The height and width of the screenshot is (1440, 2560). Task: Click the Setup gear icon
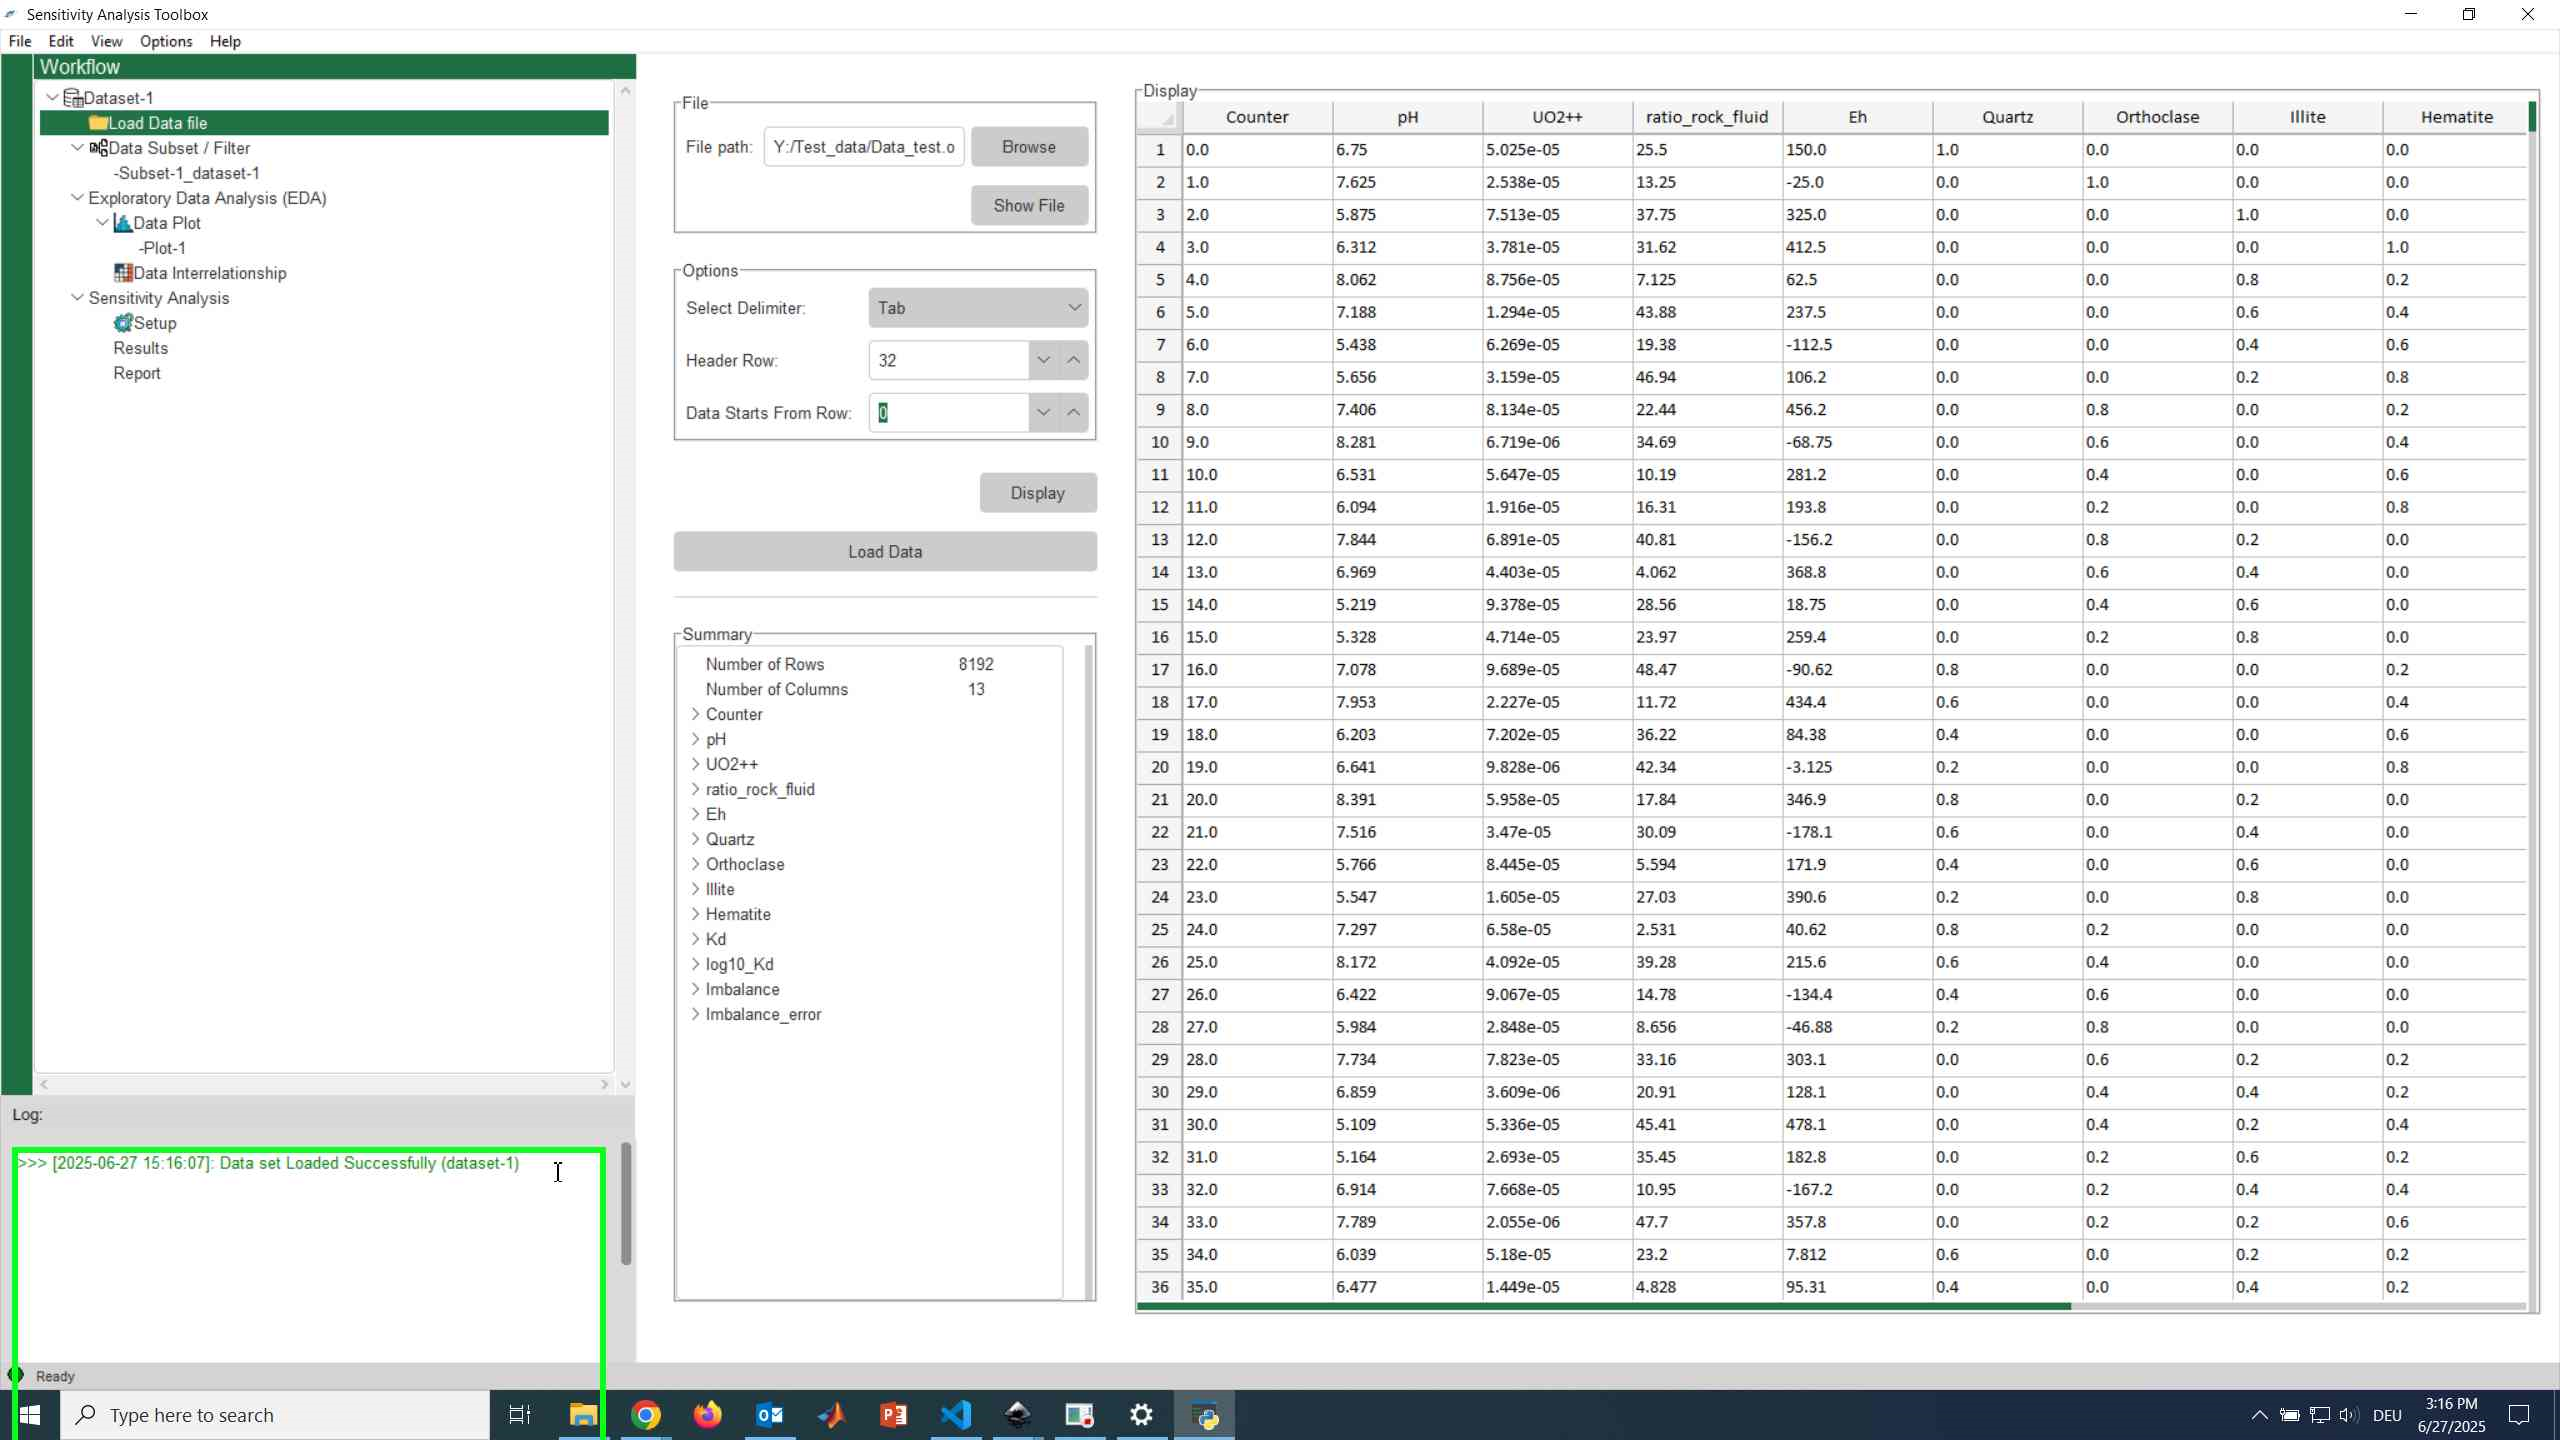pyautogui.click(x=123, y=323)
